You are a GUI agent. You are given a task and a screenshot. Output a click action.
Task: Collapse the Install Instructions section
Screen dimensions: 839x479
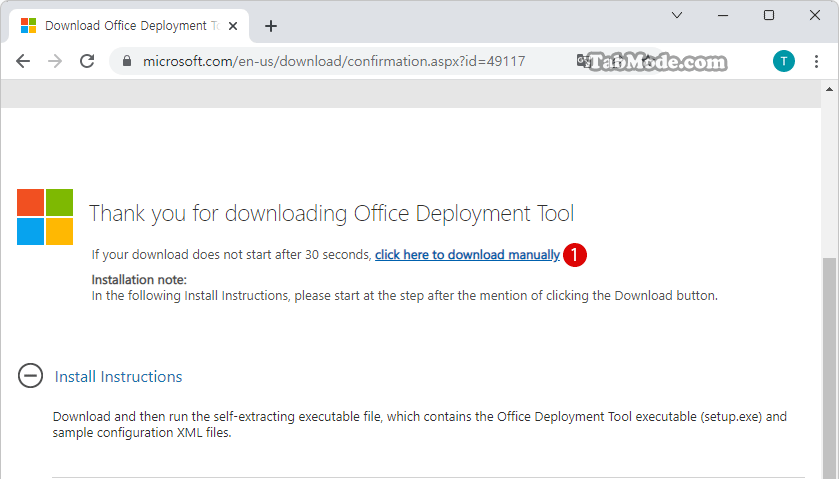coord(30,375)
